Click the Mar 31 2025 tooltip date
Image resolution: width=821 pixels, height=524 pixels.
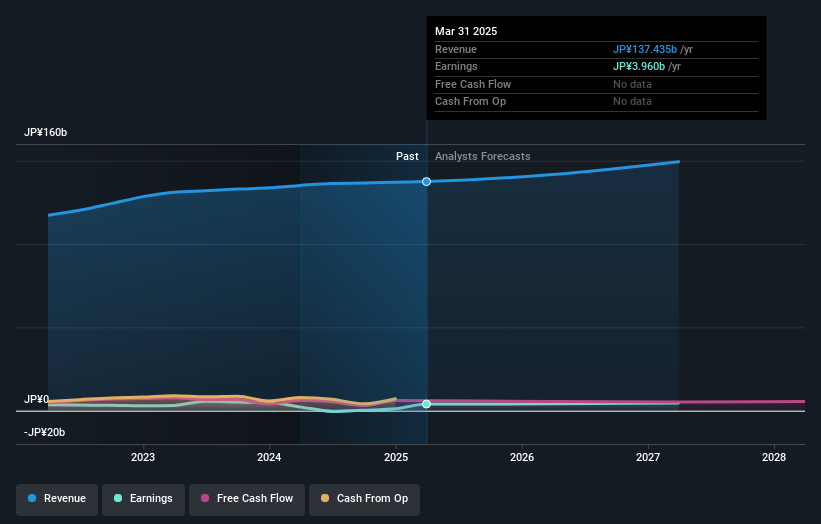(466, 31)
